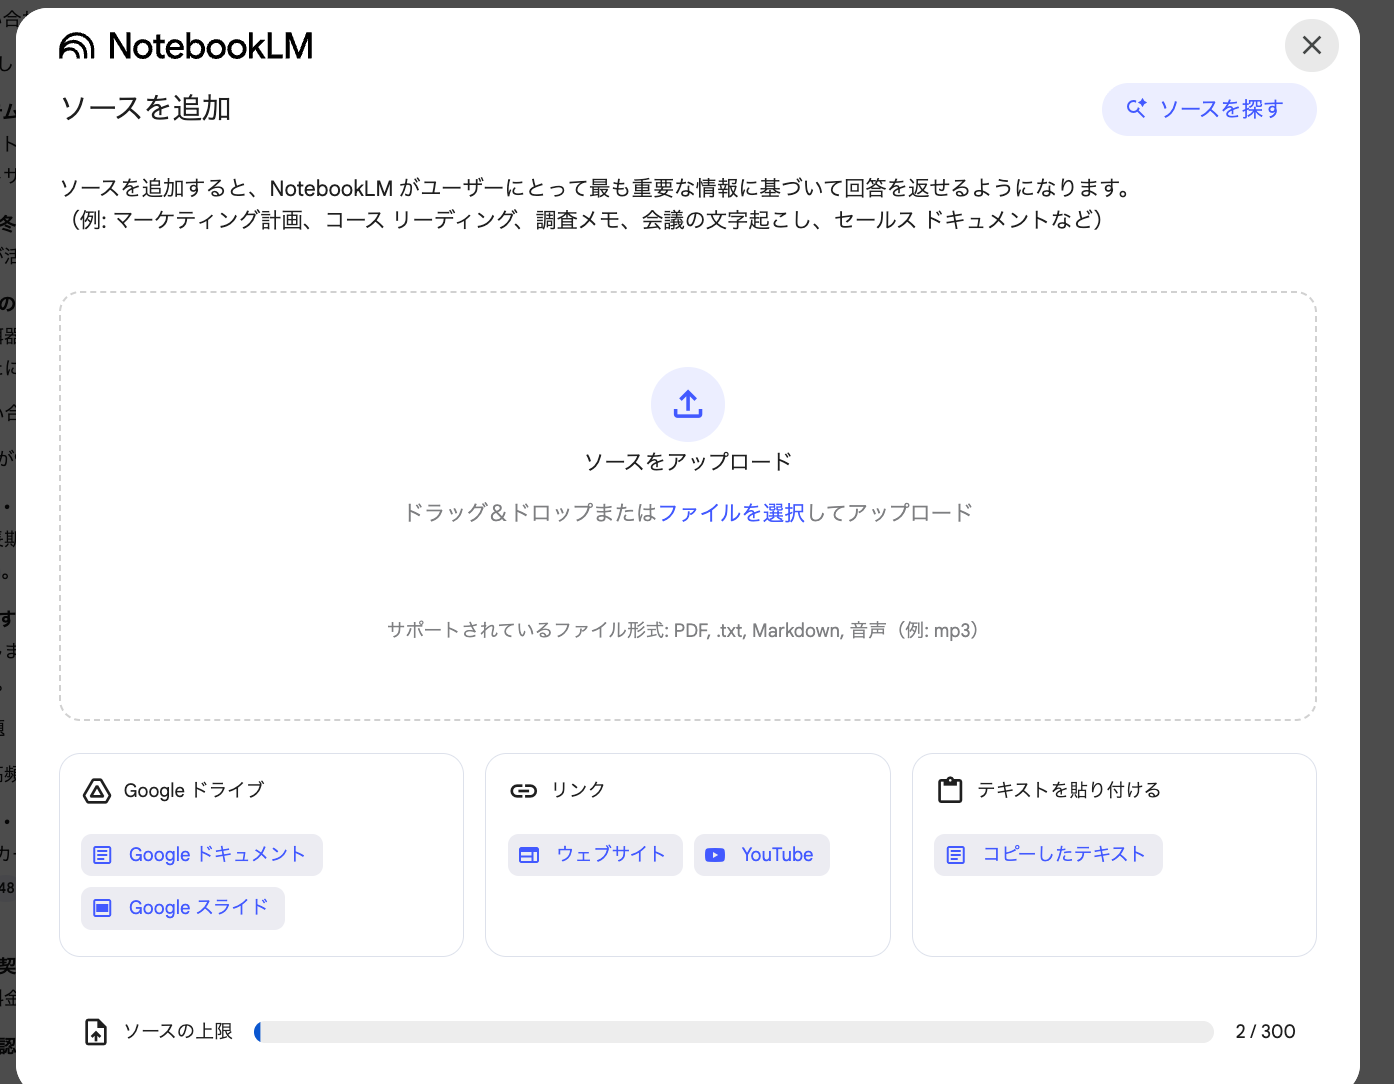This screenshot has height=1084, width=1394.
Task: Click the Google Drive triangle icon
Action: tap(96, 791)
